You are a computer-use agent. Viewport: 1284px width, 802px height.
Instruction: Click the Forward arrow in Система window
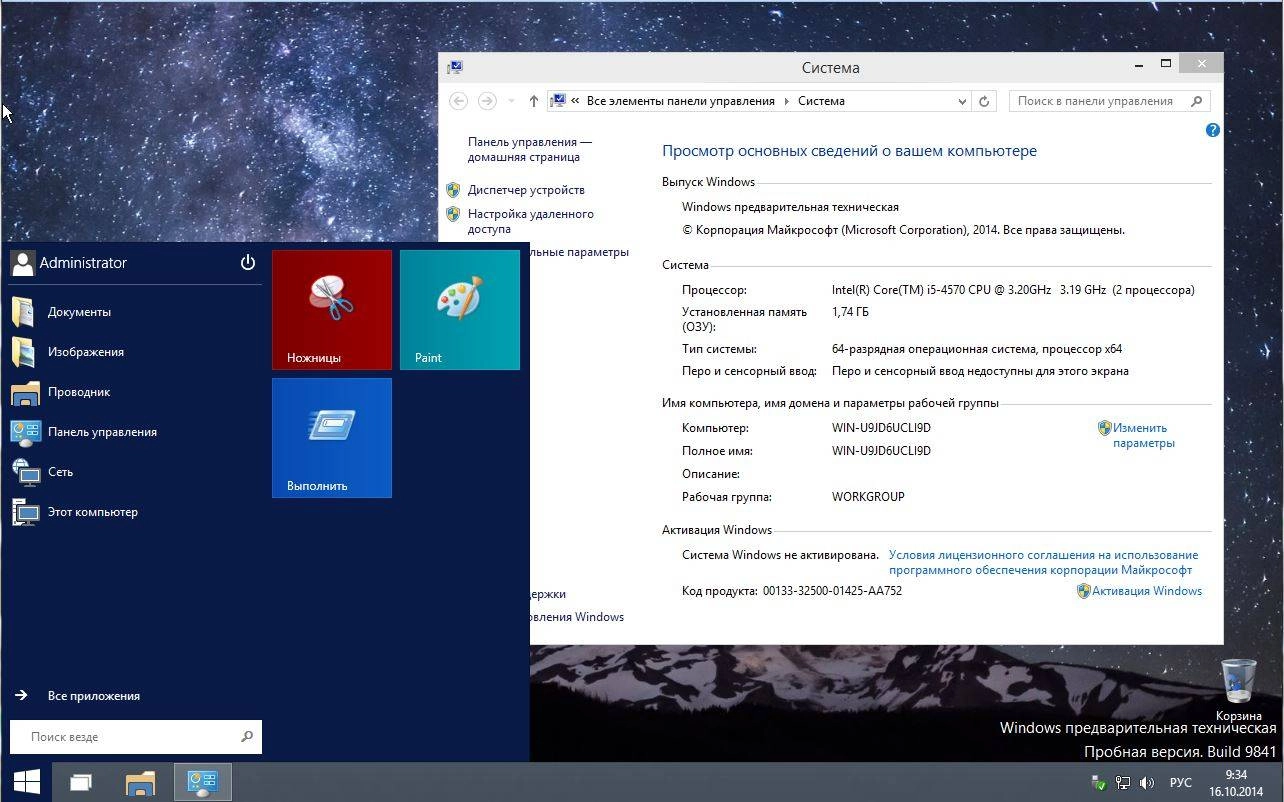pos(487,101)
